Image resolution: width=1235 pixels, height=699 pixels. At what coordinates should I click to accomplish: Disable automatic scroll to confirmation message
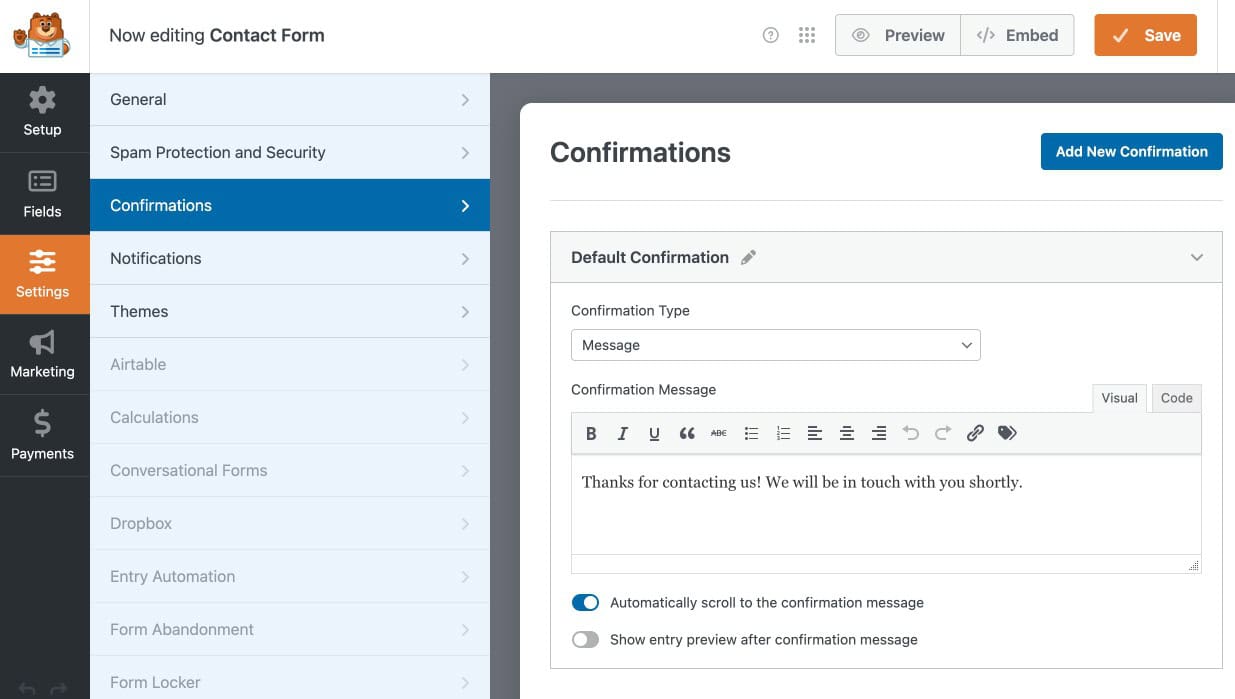click(585, 603)
